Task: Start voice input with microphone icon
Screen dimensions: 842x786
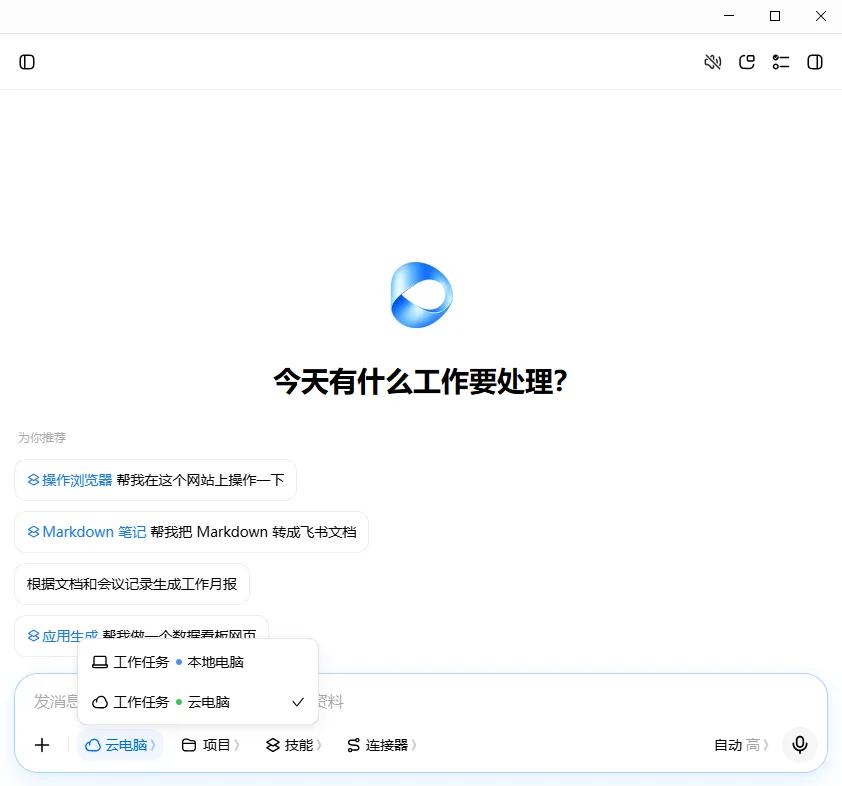Action: pyautogui.click(x=800, y=745)
